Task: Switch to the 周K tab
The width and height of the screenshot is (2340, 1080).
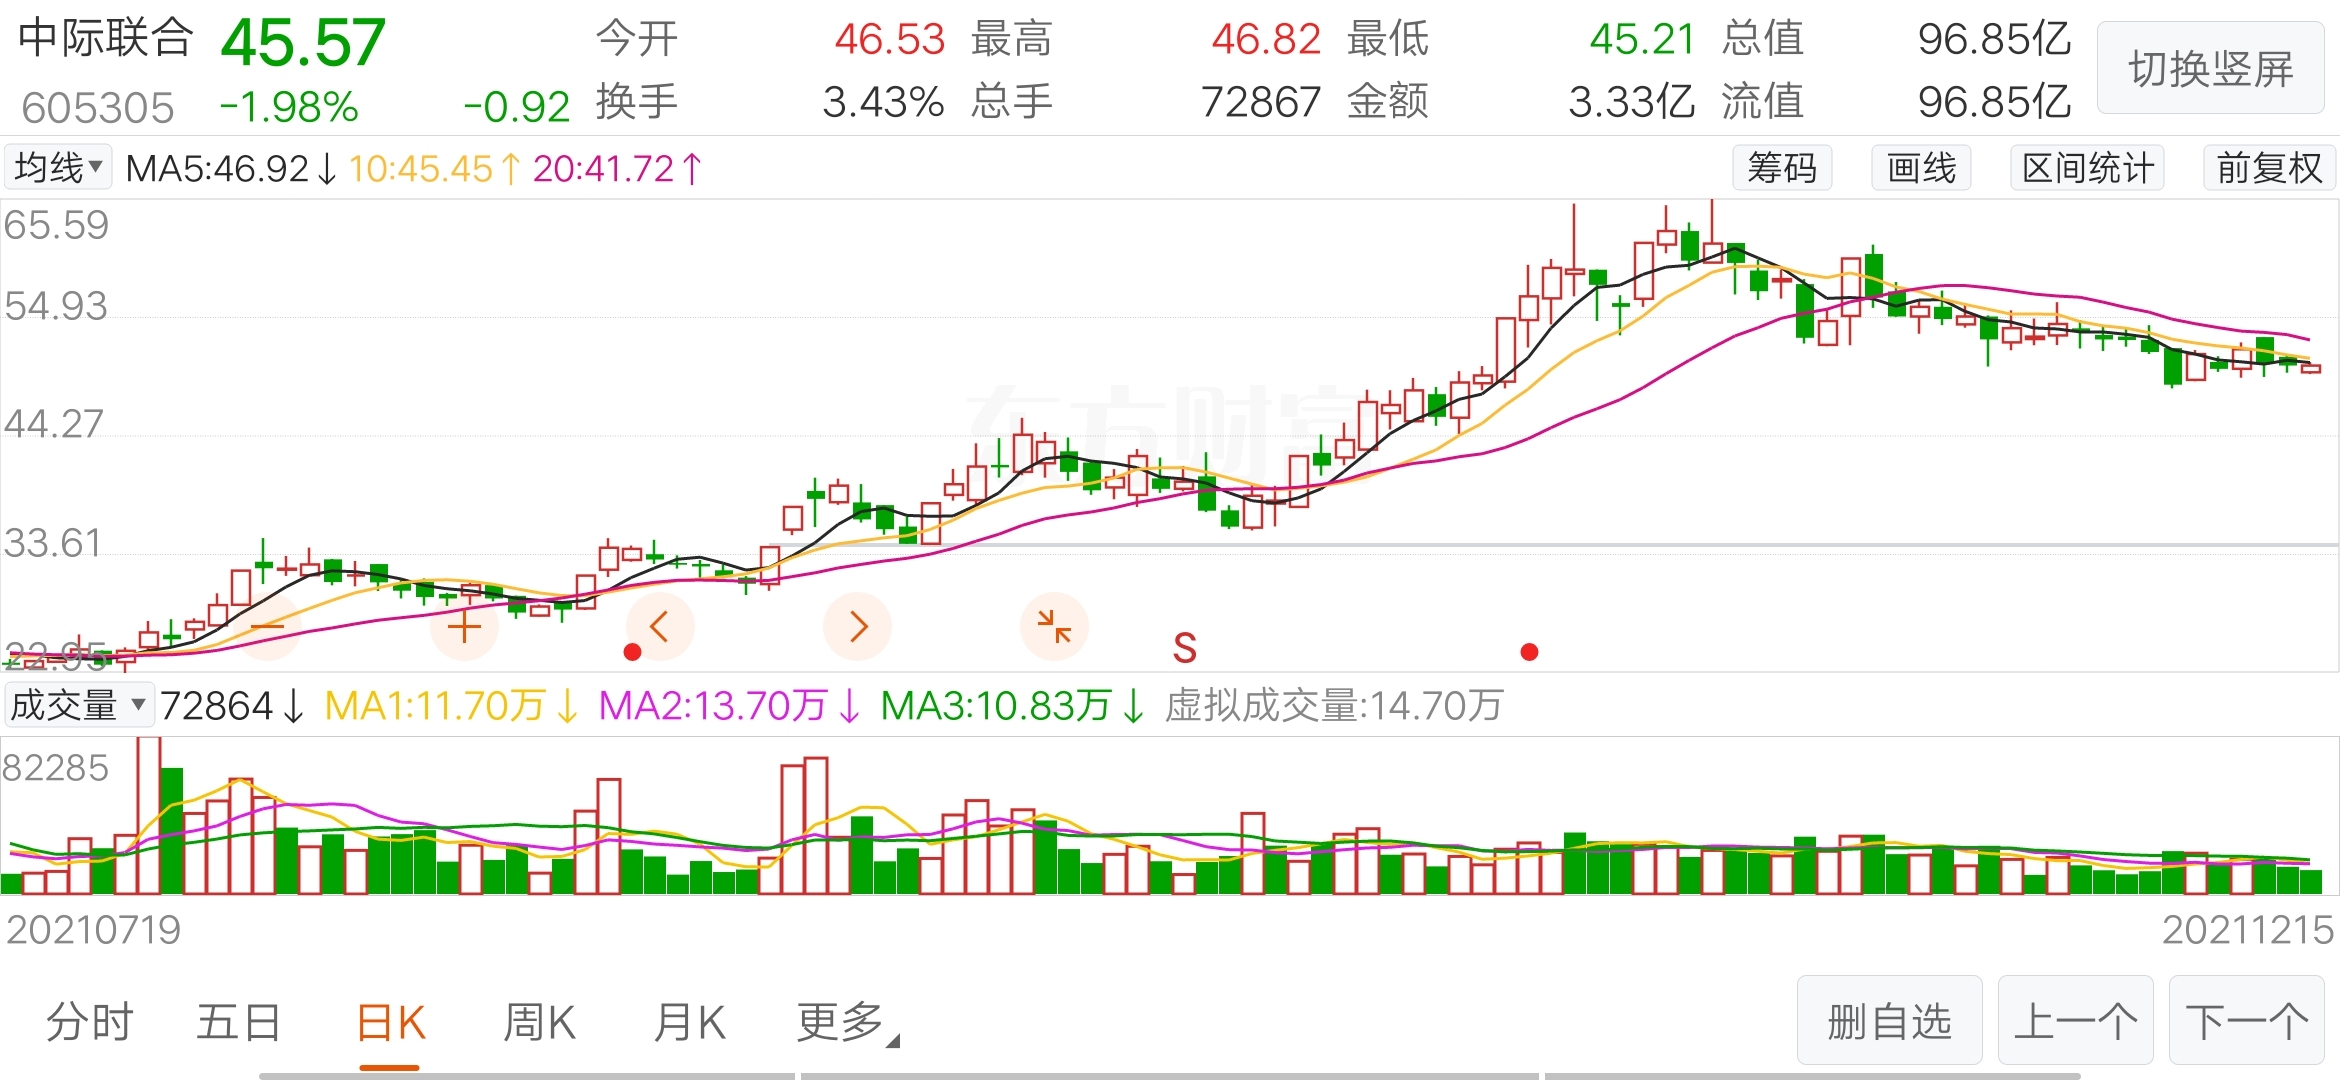Action: [539, 1022]
